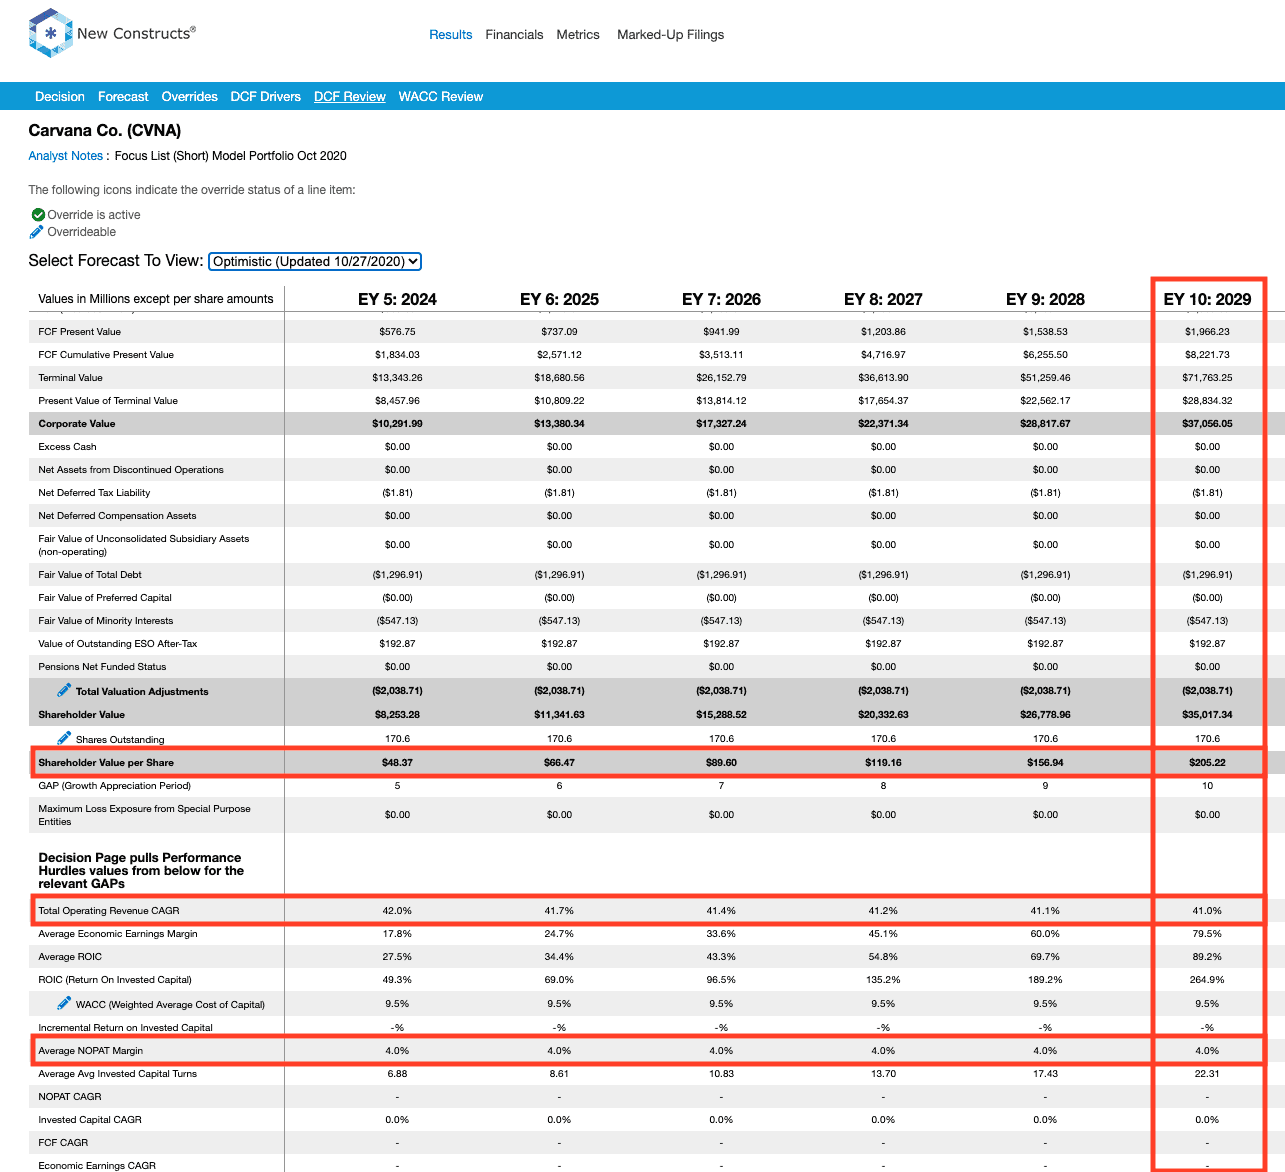
Task: Click ROIC value 264.9%
Action: point(1207,979)
